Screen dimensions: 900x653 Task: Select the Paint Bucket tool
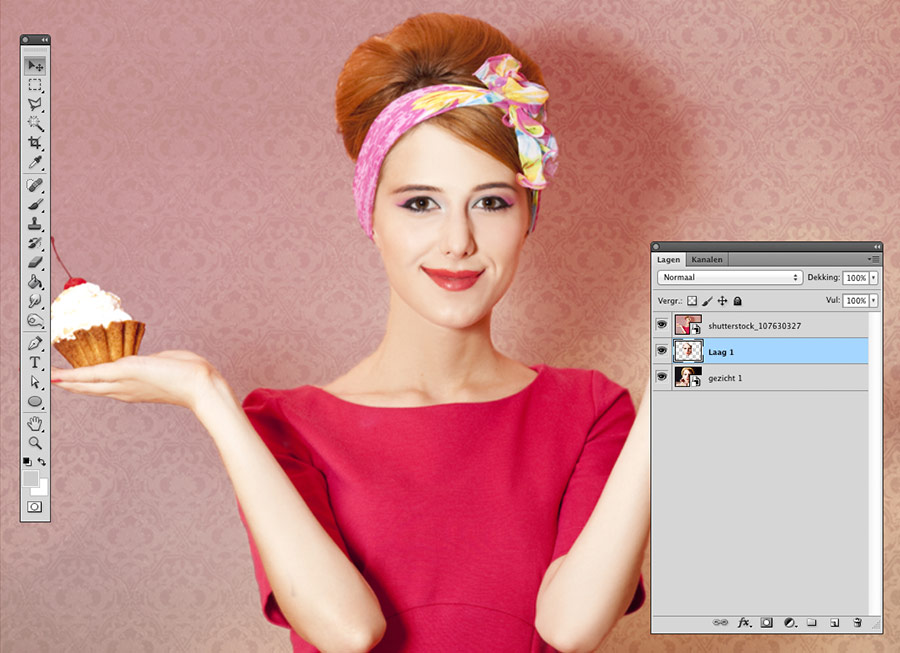tap(35, 282)
